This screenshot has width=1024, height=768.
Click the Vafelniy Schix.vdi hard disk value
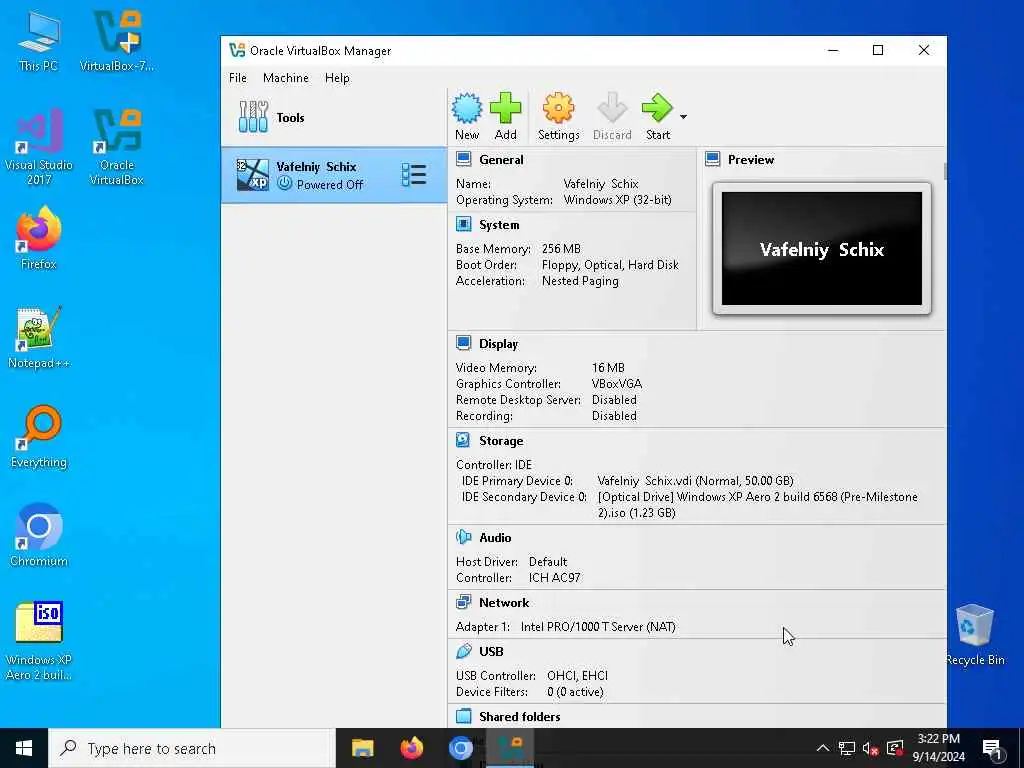tap(695, 481)
